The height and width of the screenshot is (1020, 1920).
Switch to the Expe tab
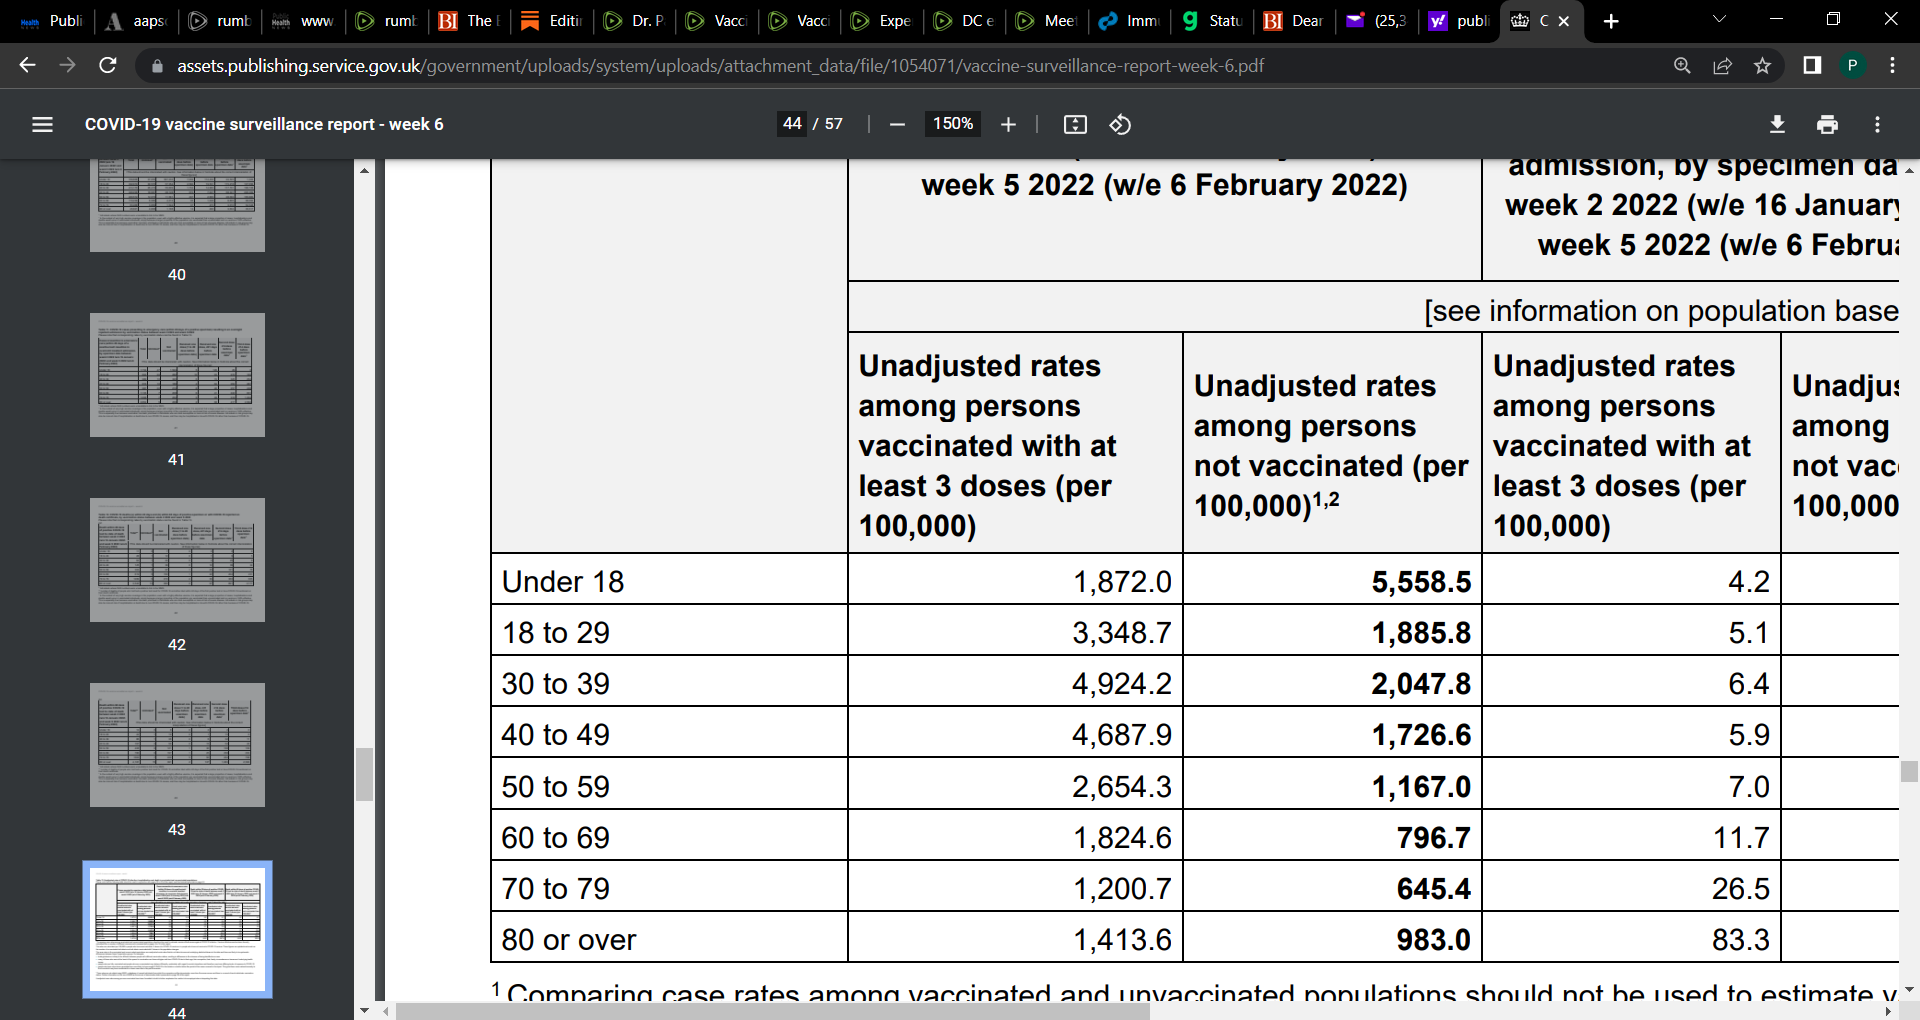pyautogui.click(x=882, y=21)
